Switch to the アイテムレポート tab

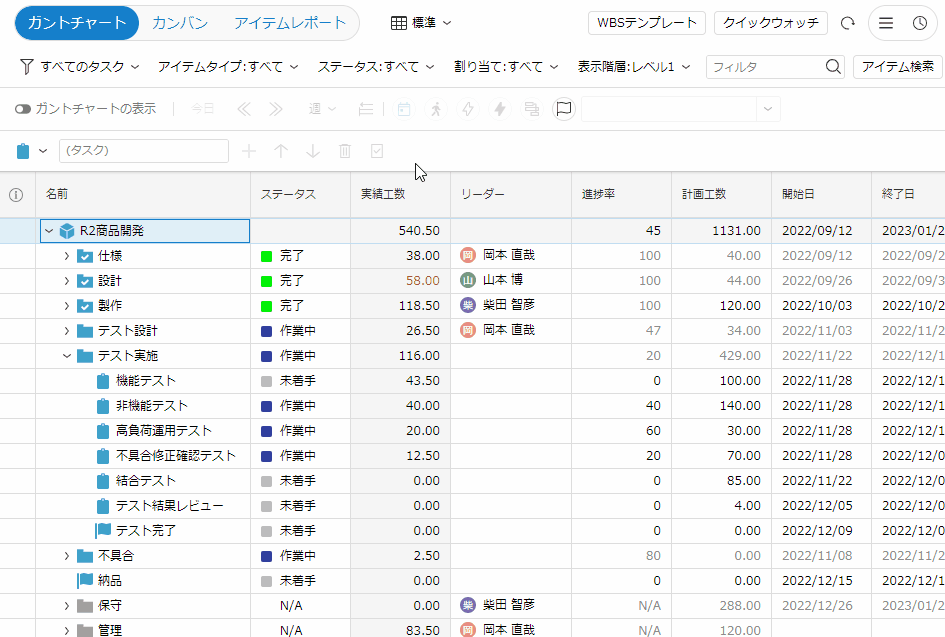click(290, 23)
